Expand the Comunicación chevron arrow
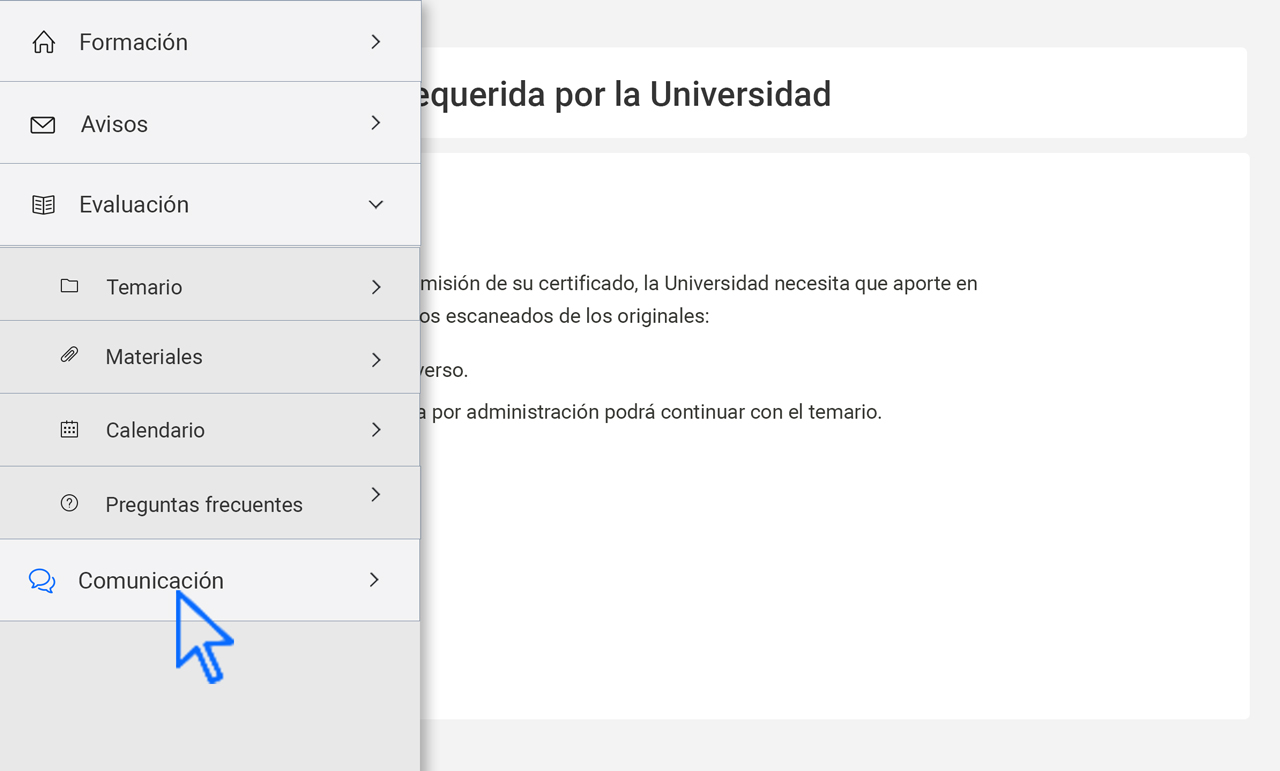Screen dimensions: 1280x771 coord(374,579)
